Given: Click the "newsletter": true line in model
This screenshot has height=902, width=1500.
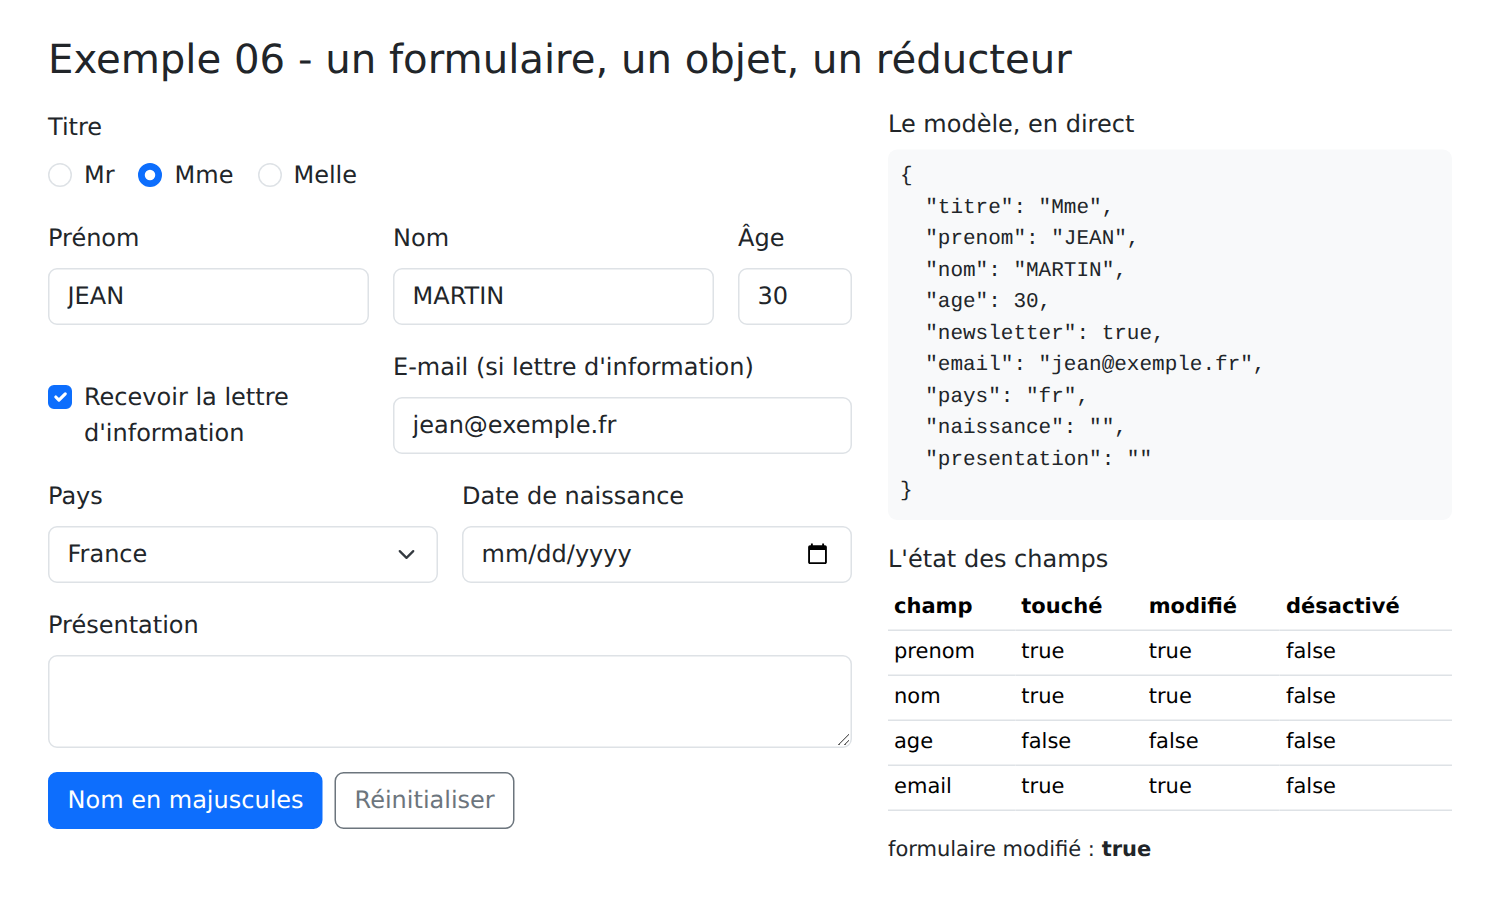Looking at the screenshot, I should (1044, 333).
